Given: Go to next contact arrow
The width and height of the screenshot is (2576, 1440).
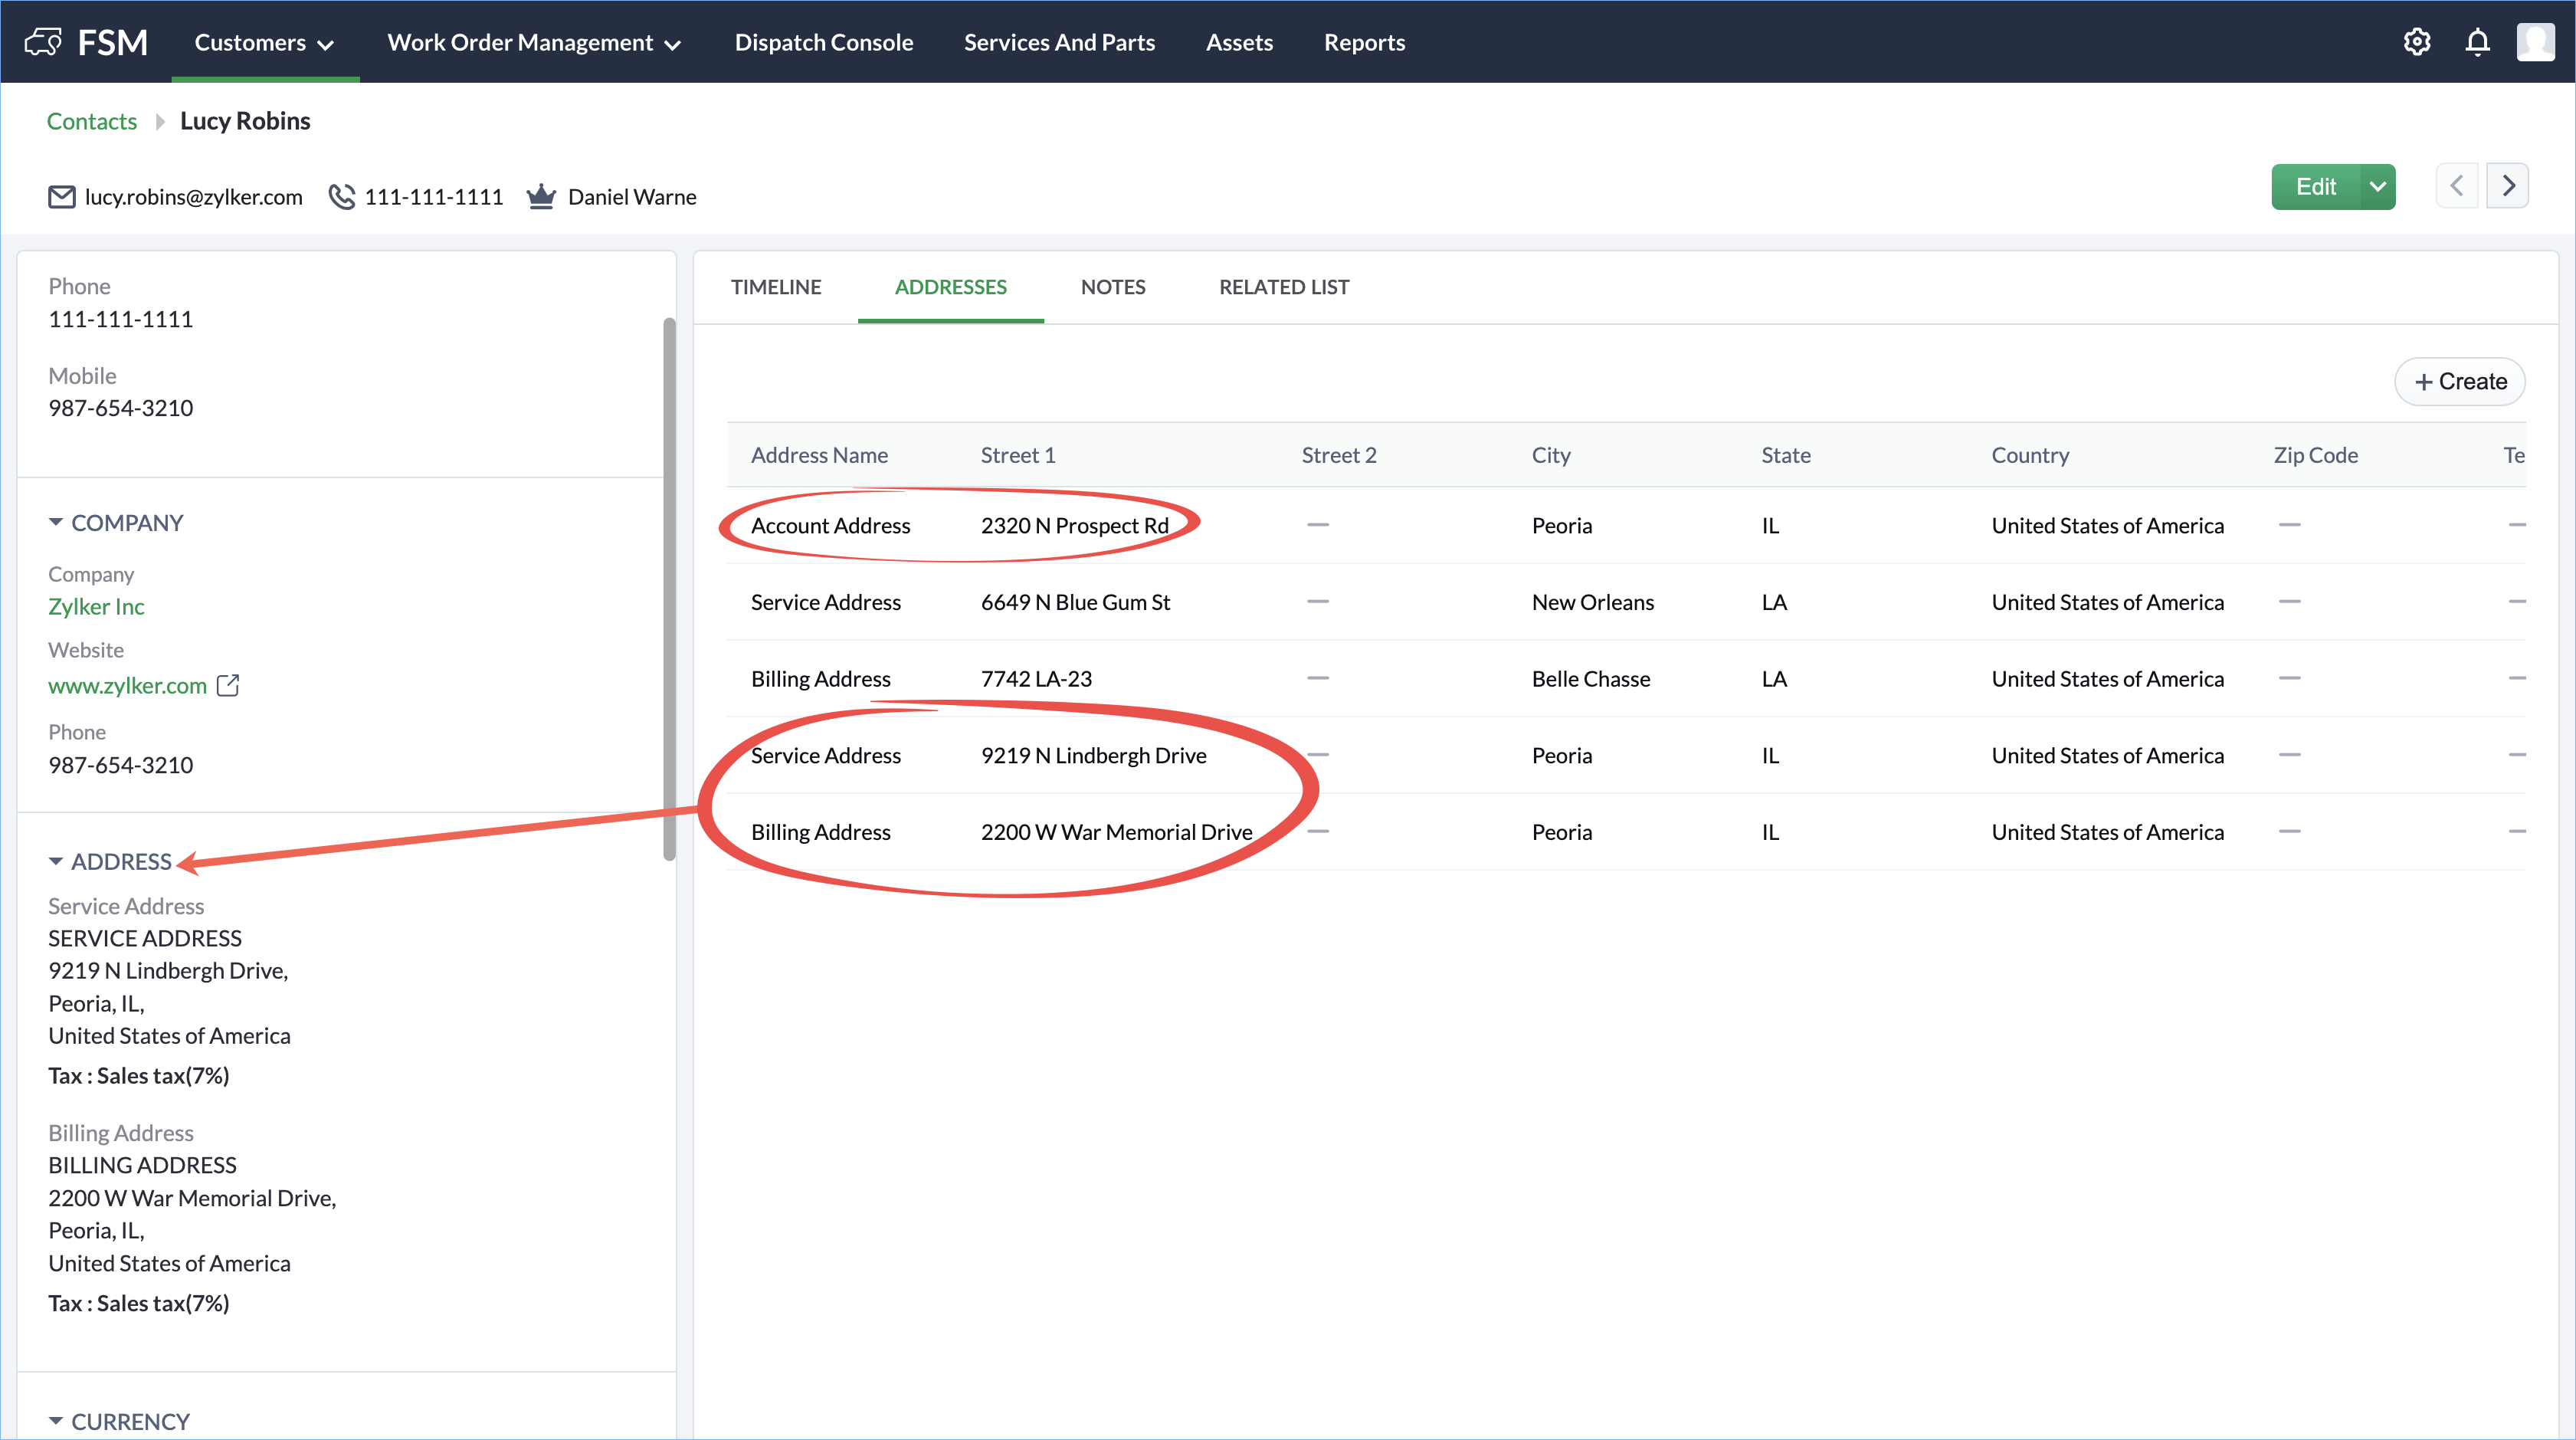Looking at the screenshot, I should coord(2508,186).
